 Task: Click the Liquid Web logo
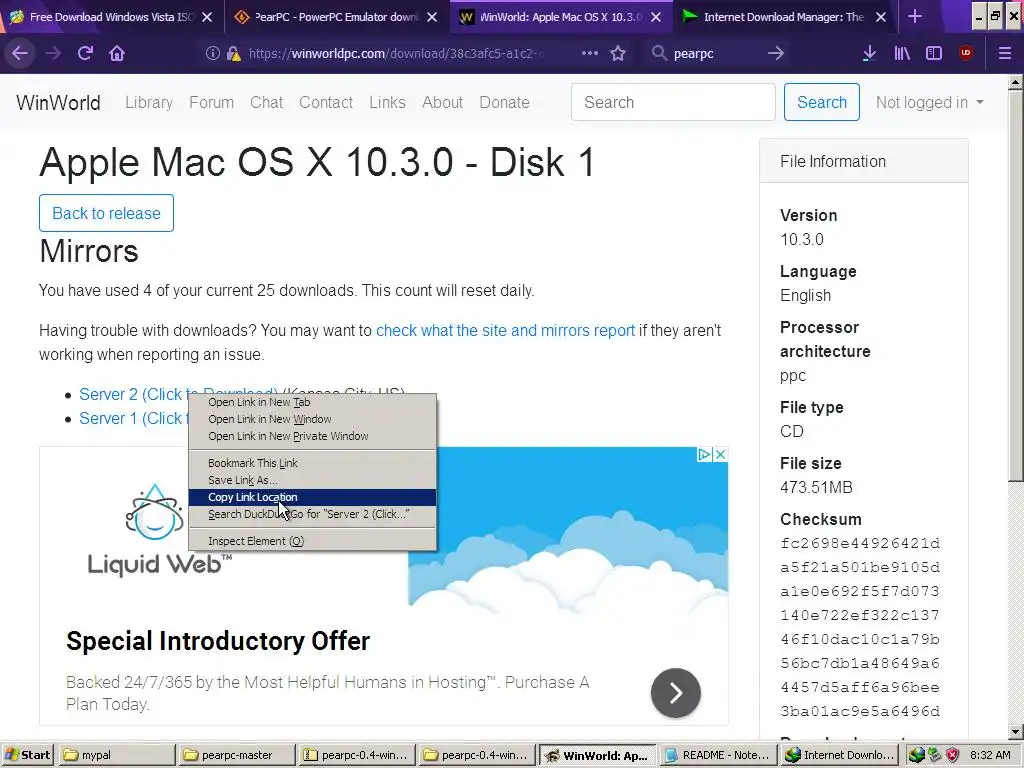(x=159, y=530)
